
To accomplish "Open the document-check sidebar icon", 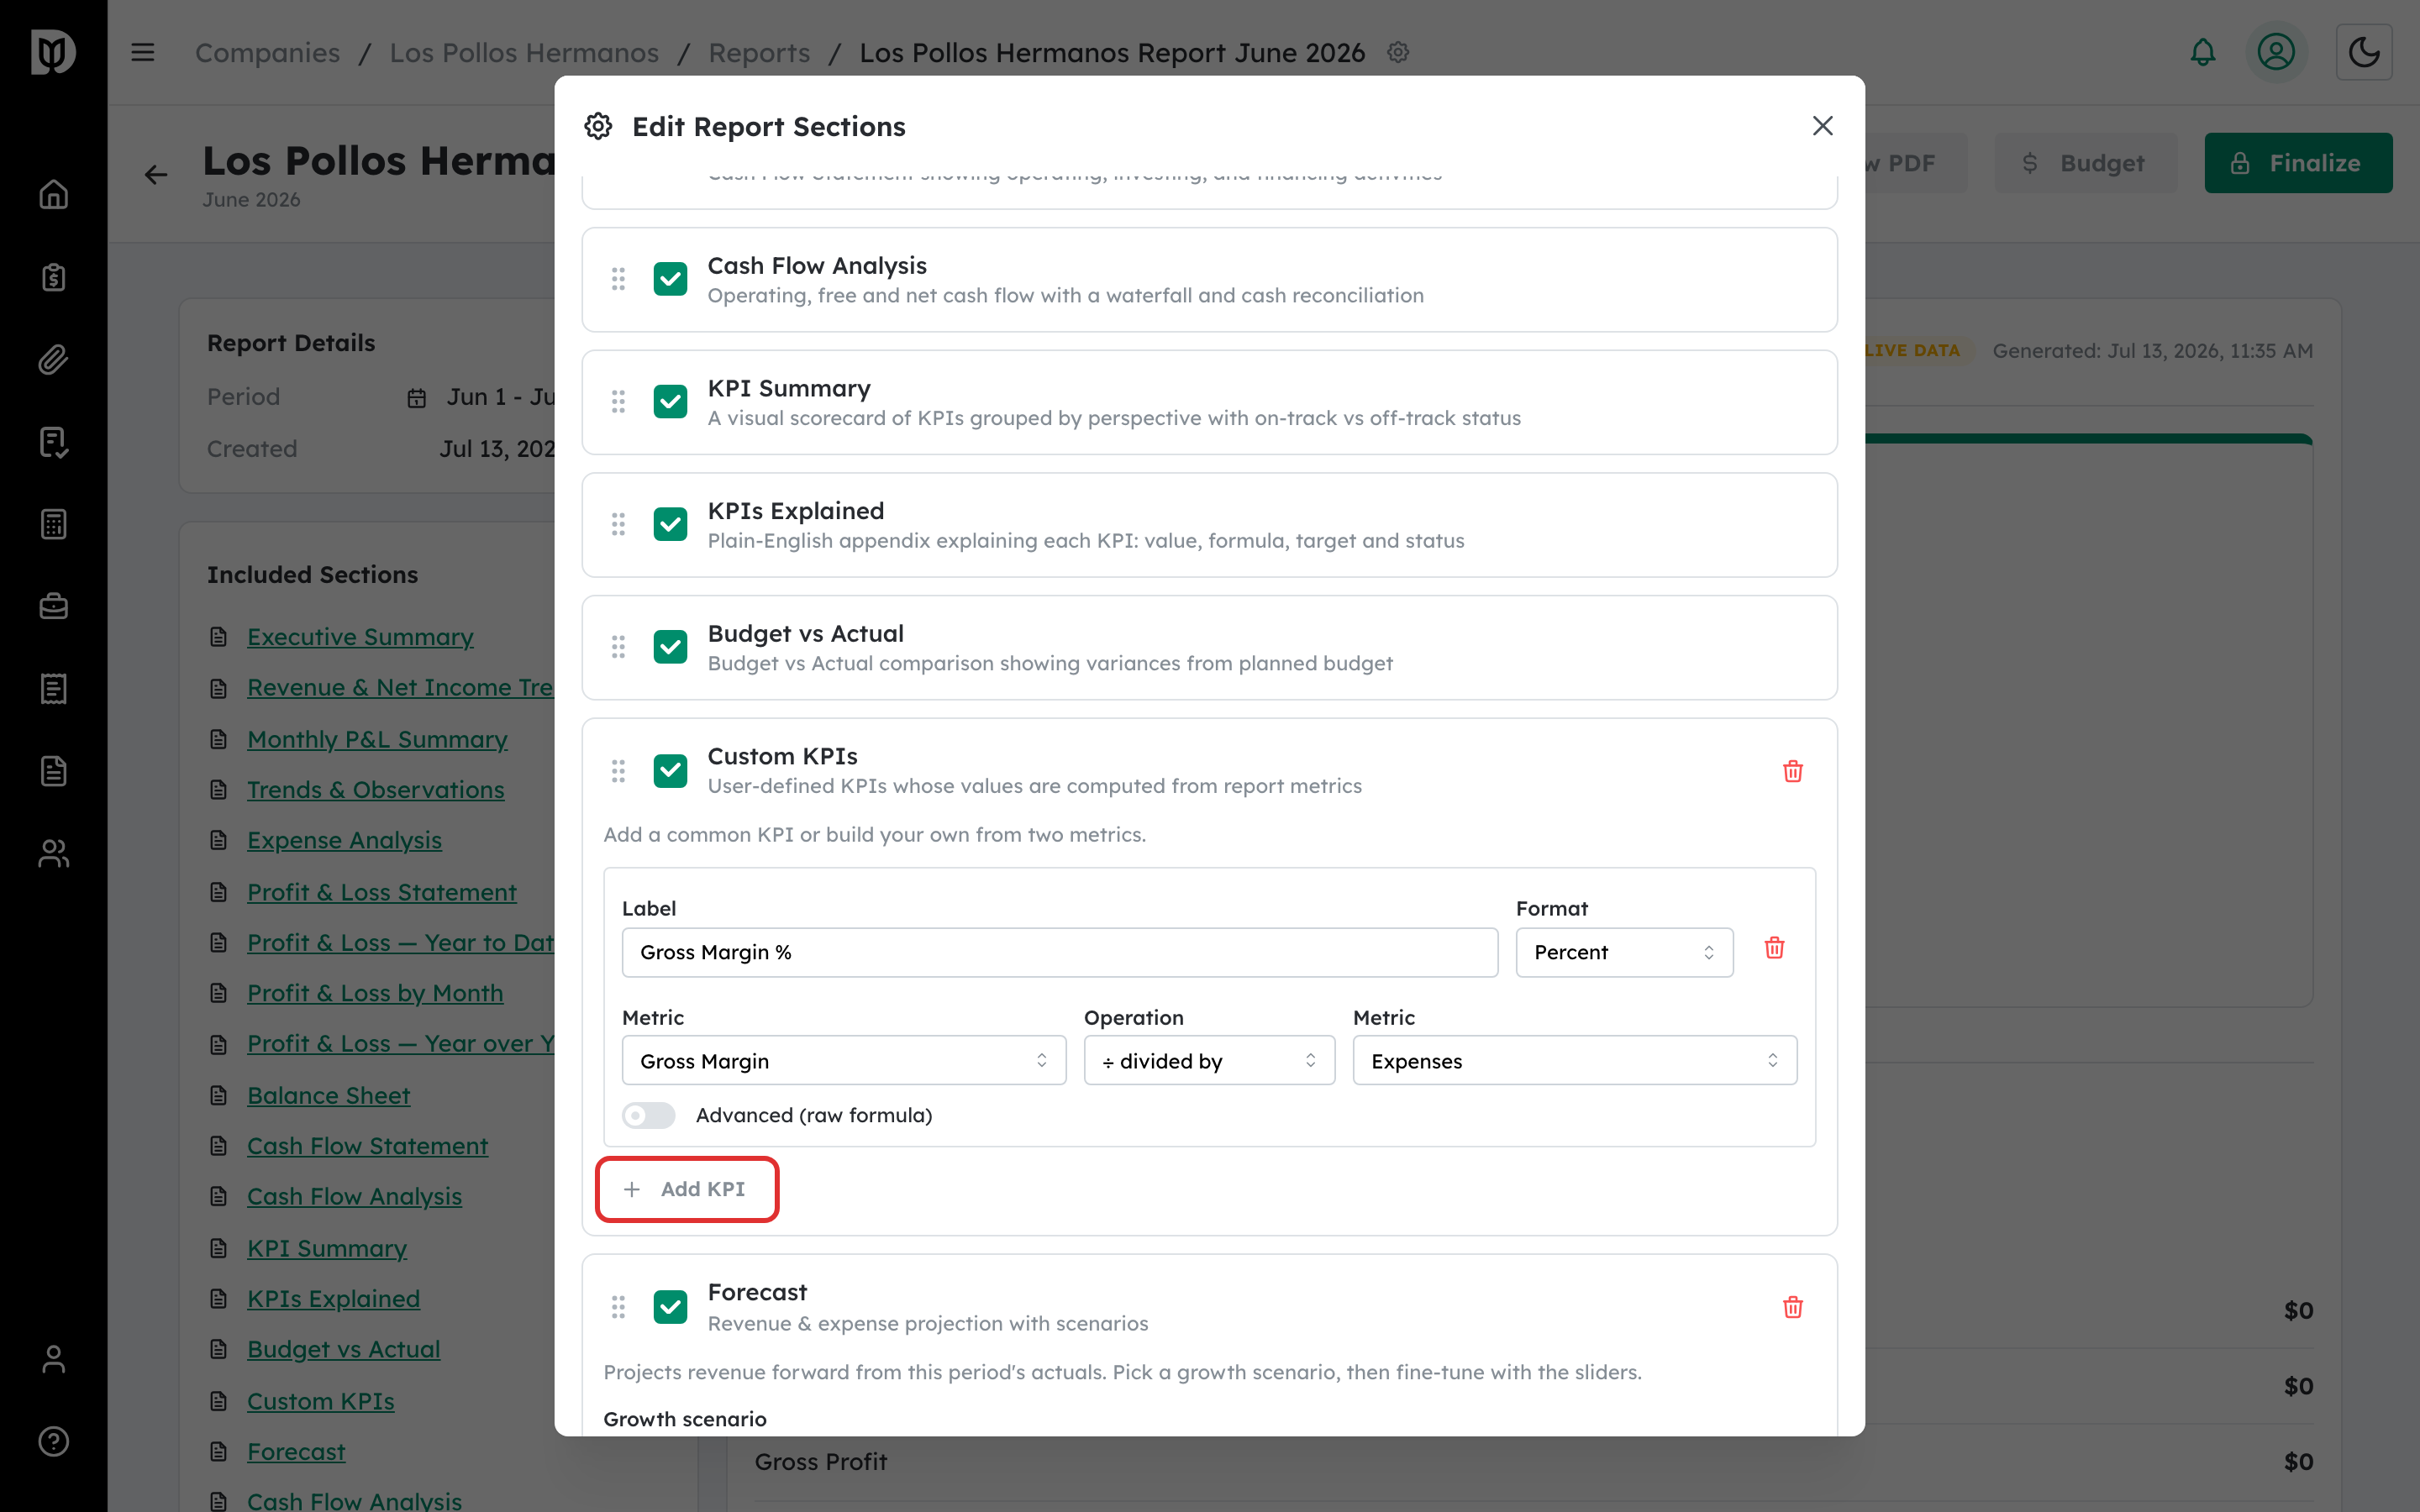I will tap(54, 442).
